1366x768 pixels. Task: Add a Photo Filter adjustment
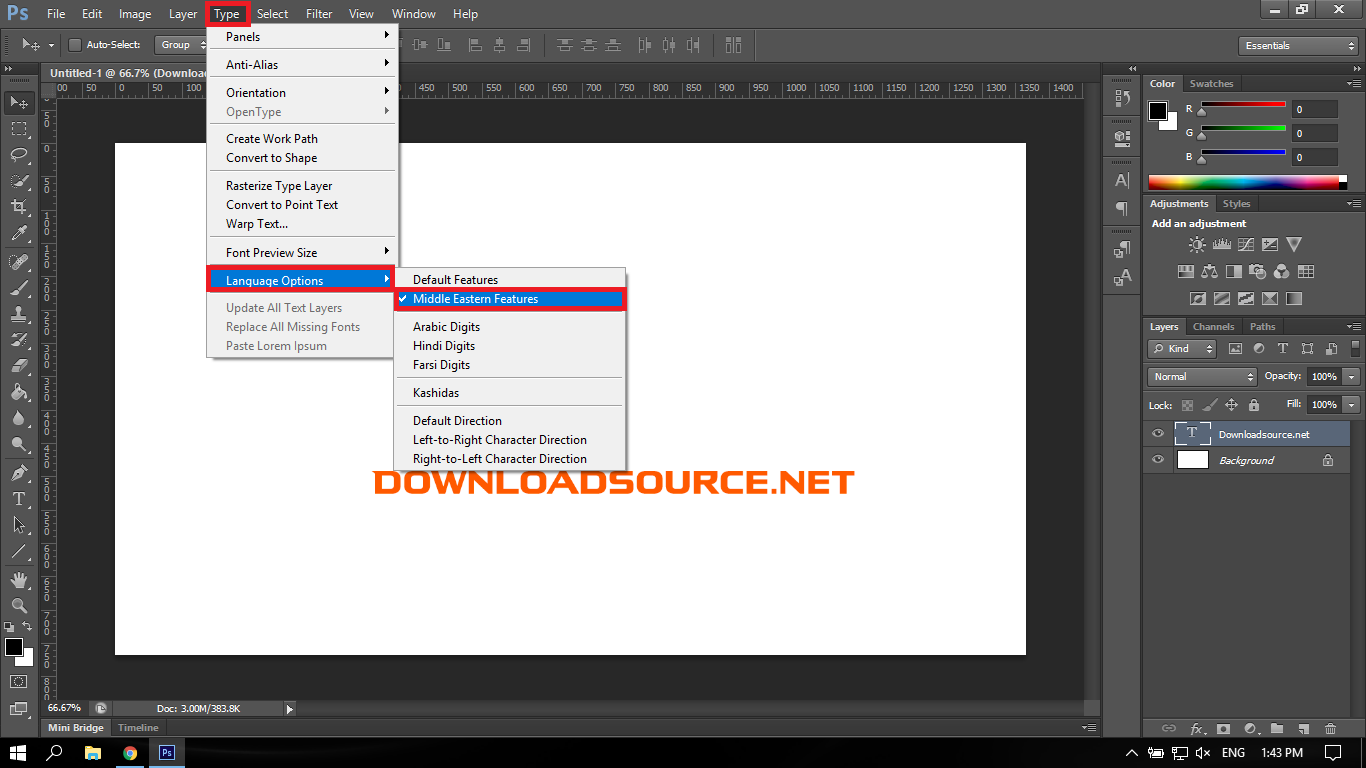1258,271
